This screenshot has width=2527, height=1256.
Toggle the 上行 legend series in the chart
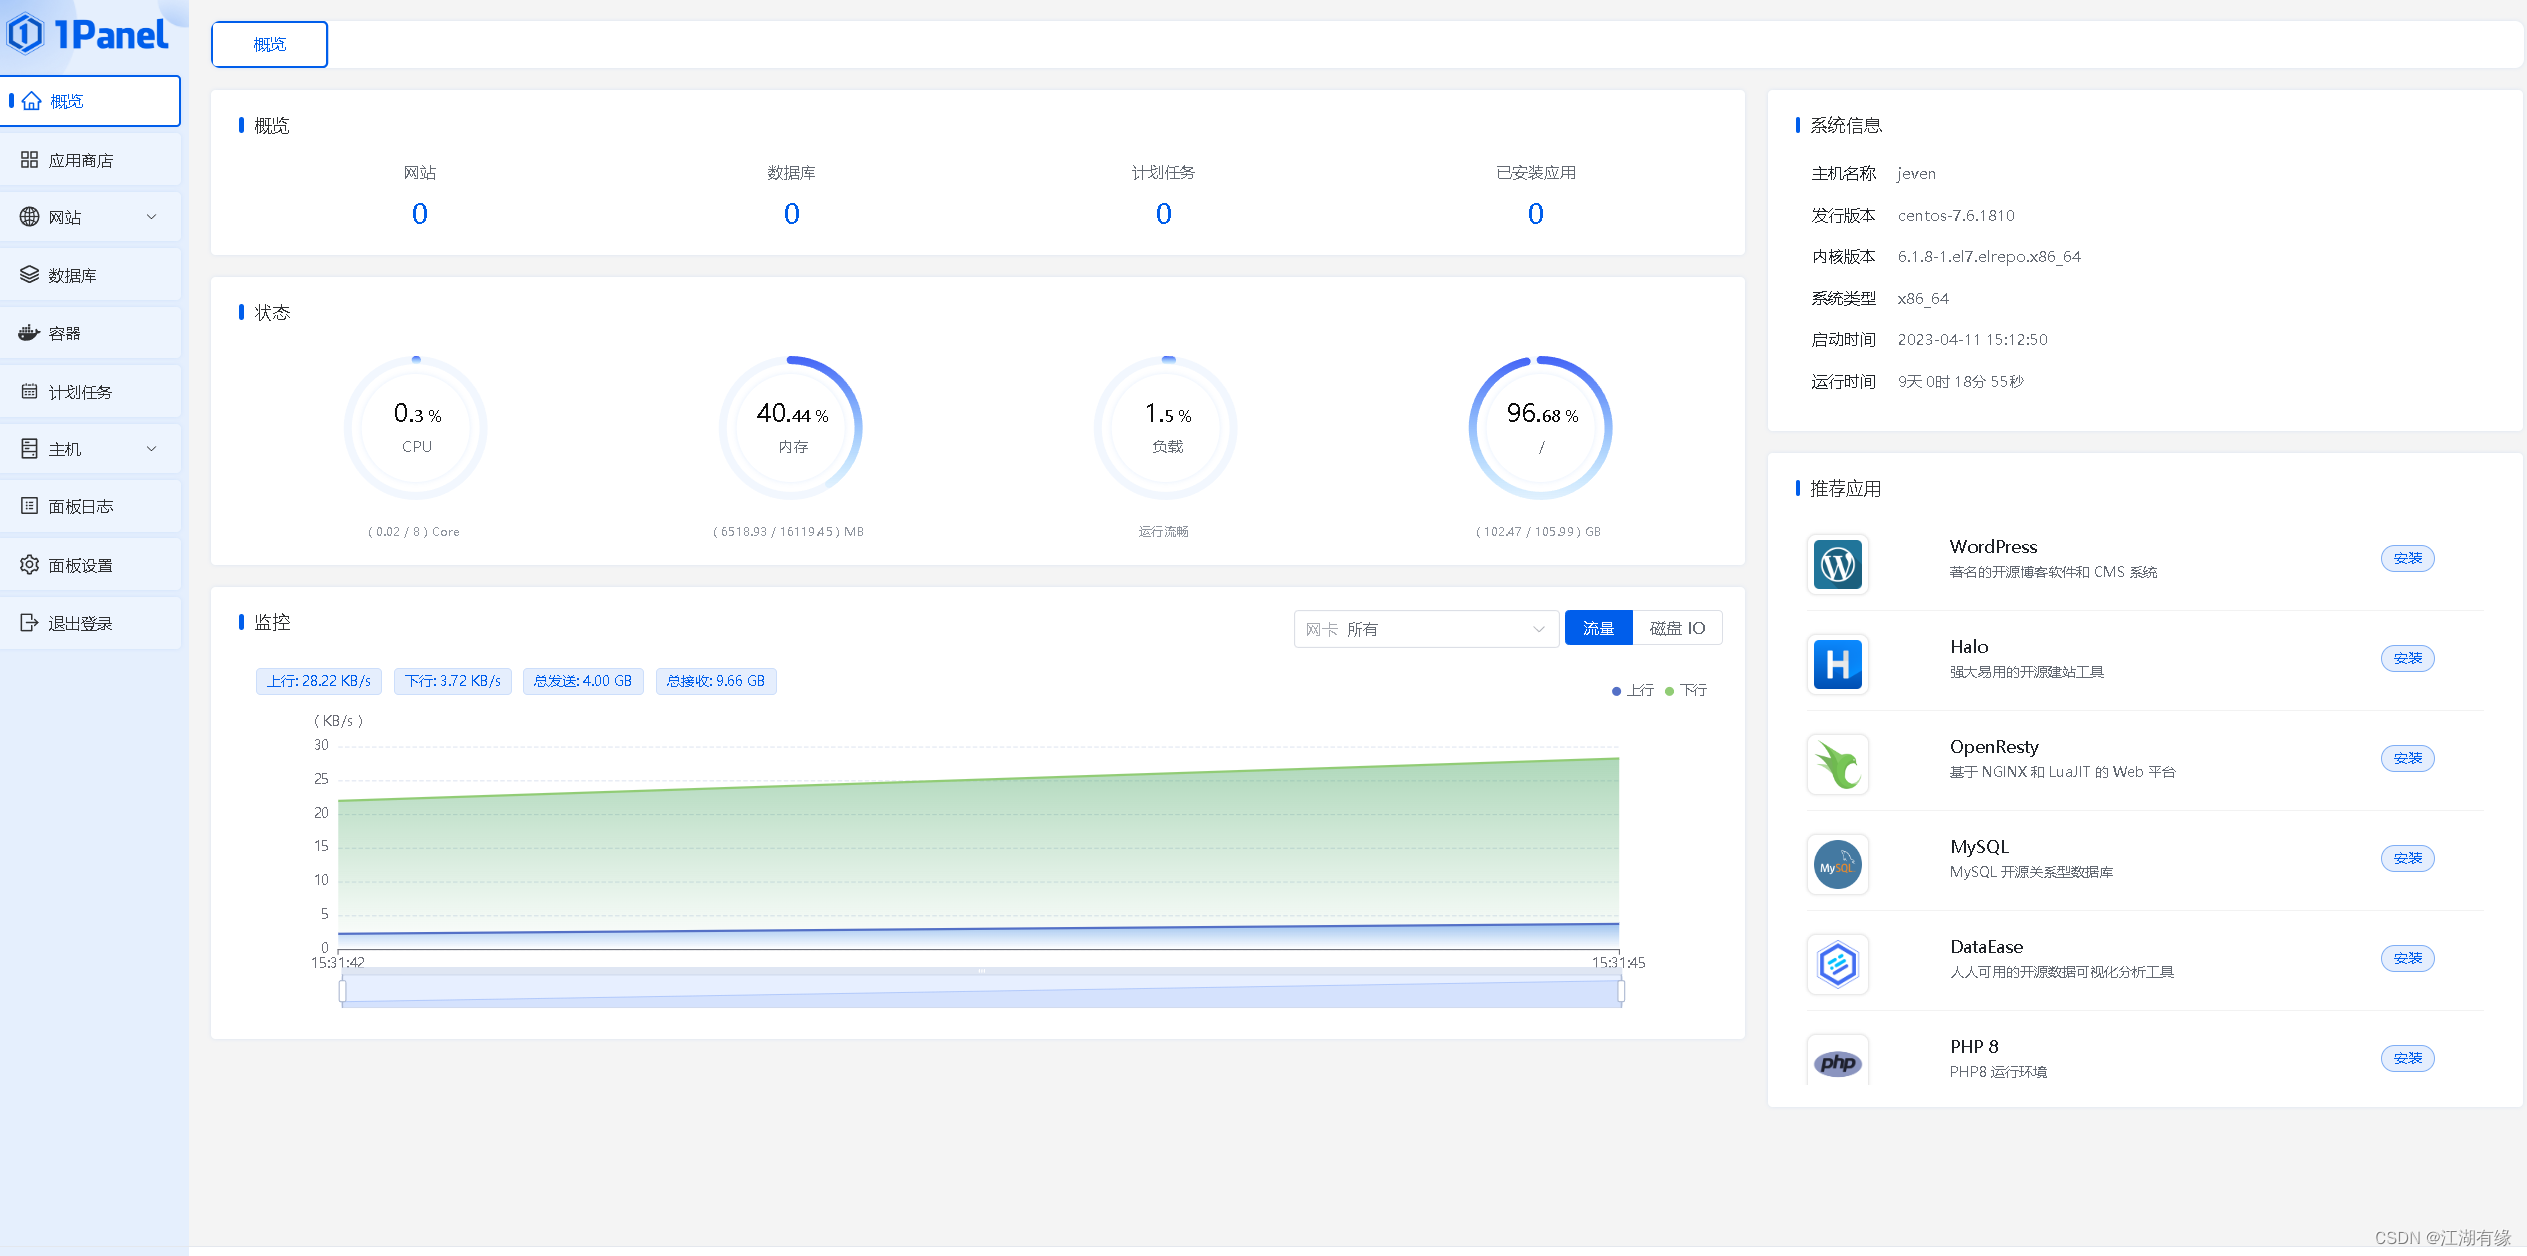pyautogui.click(x=1633, y=691)
